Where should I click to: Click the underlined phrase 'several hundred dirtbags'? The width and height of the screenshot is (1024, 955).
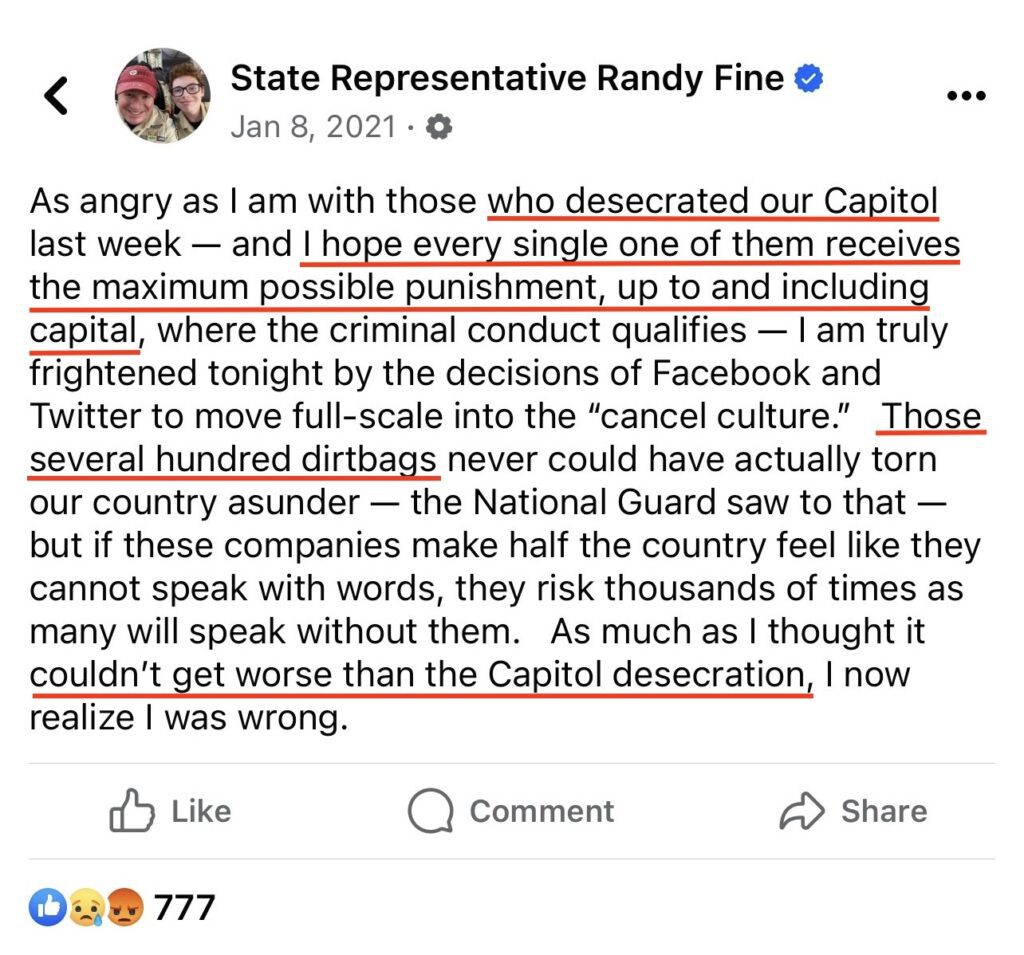(234, 459)
